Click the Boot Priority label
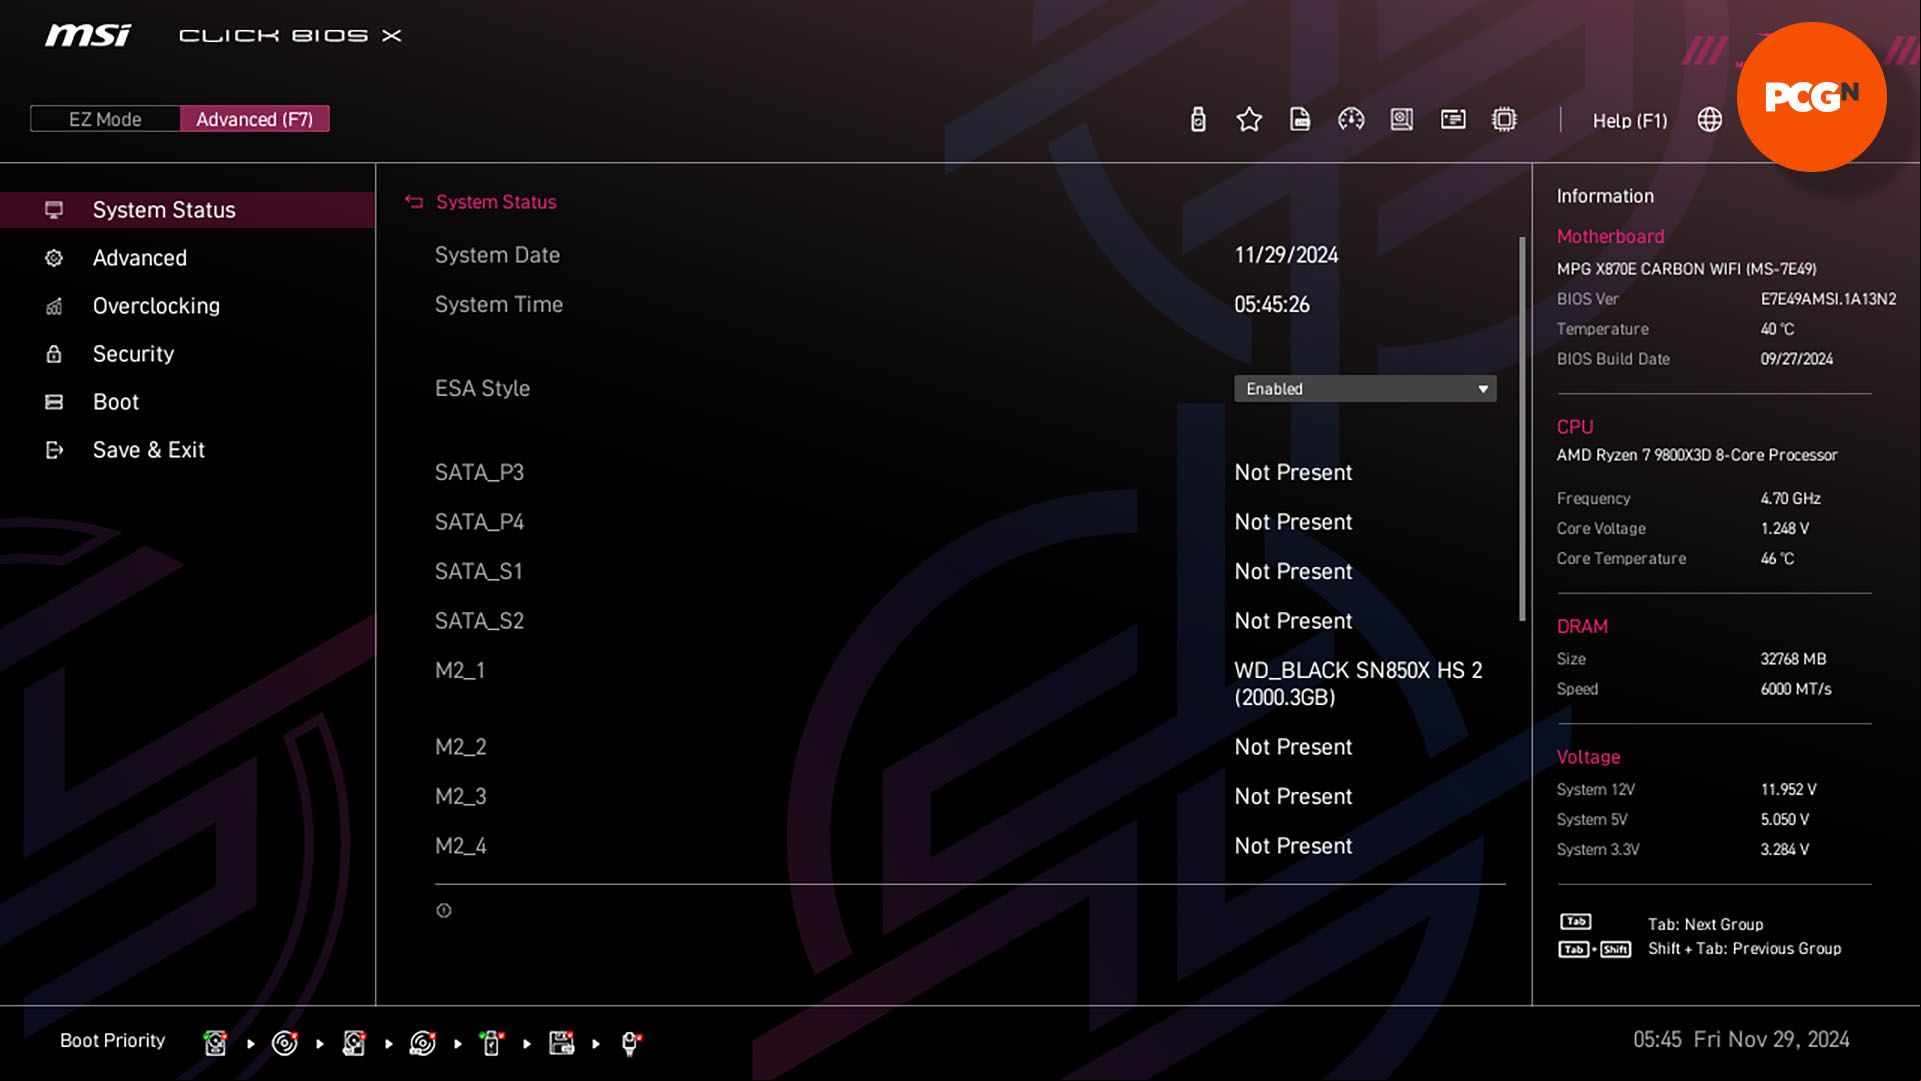 113,1041
